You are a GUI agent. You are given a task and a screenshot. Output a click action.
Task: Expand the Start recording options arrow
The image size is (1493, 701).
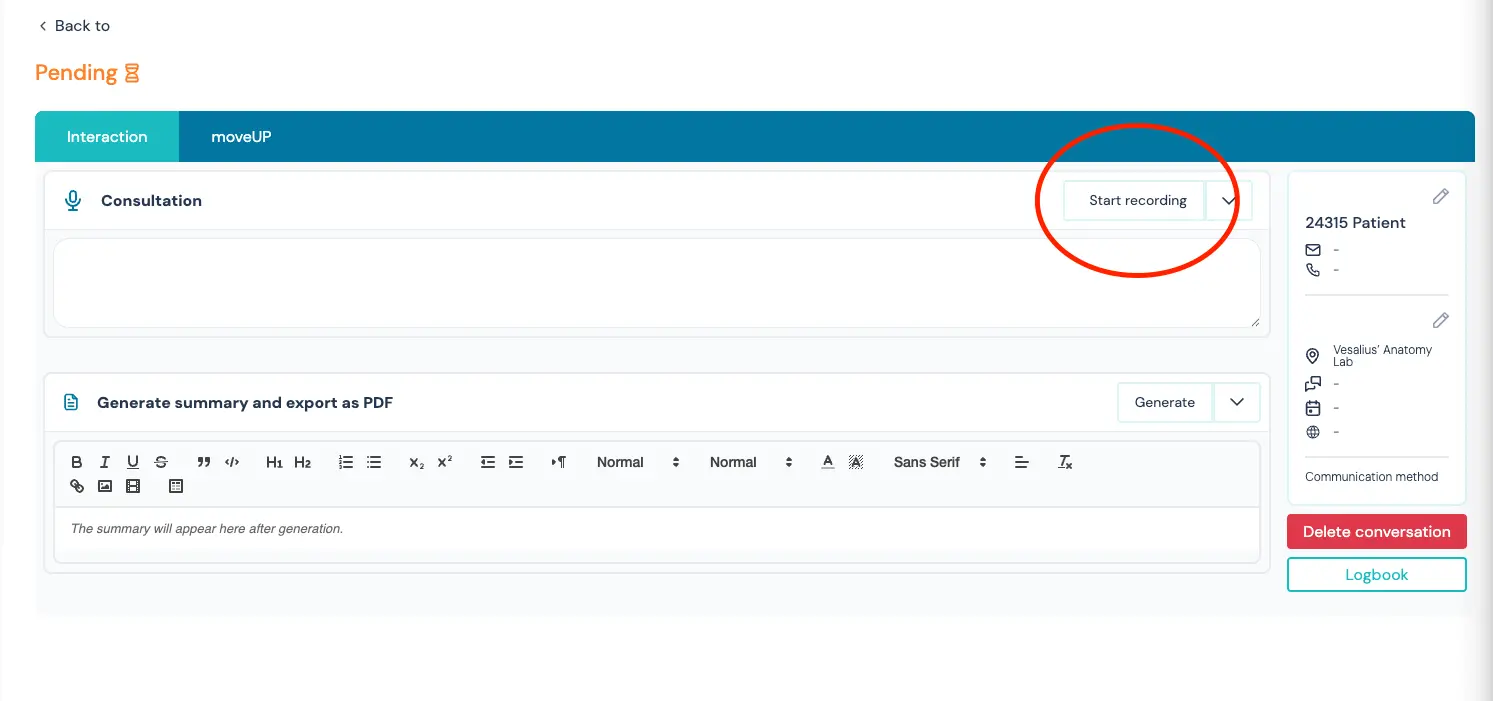[x=1229, y=200]
